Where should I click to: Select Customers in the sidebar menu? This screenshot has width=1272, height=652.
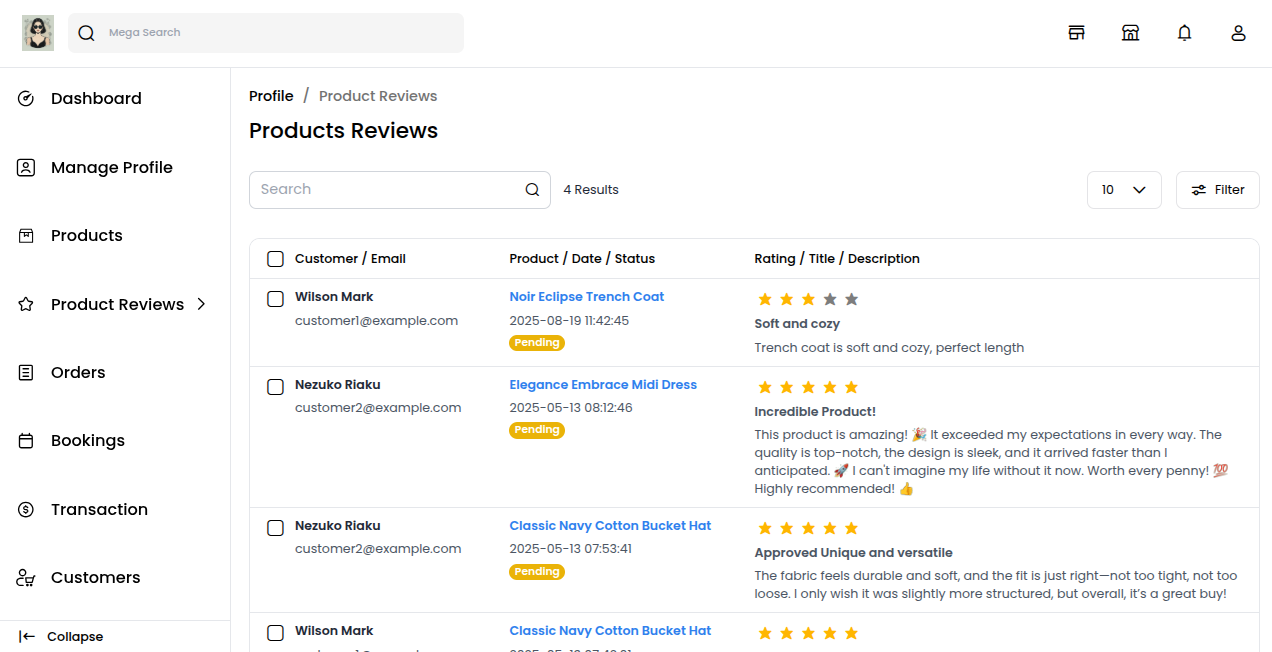pyautogui.click(x=95, y=577)
